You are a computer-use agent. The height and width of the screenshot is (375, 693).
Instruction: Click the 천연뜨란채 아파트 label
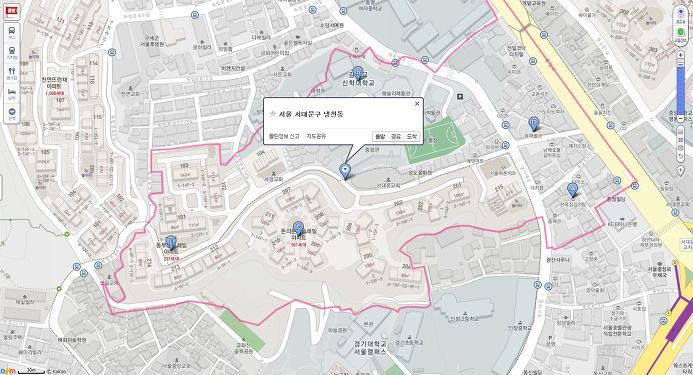click(54, 83)
